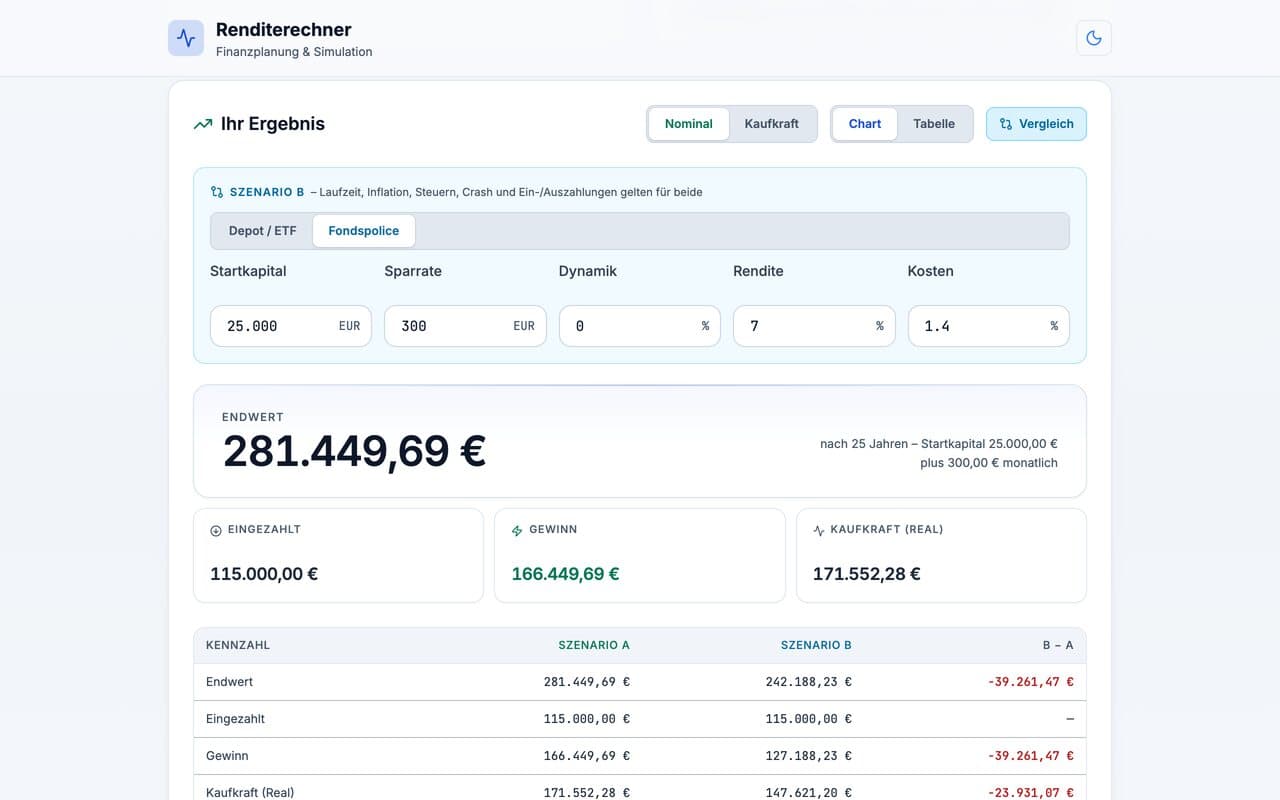Image resolution: width=1280 pixels, height=800 pixels.
Task: Click Szenario A Gewinn 166.449,69 € table cell
Action: (x=587, y=756)
